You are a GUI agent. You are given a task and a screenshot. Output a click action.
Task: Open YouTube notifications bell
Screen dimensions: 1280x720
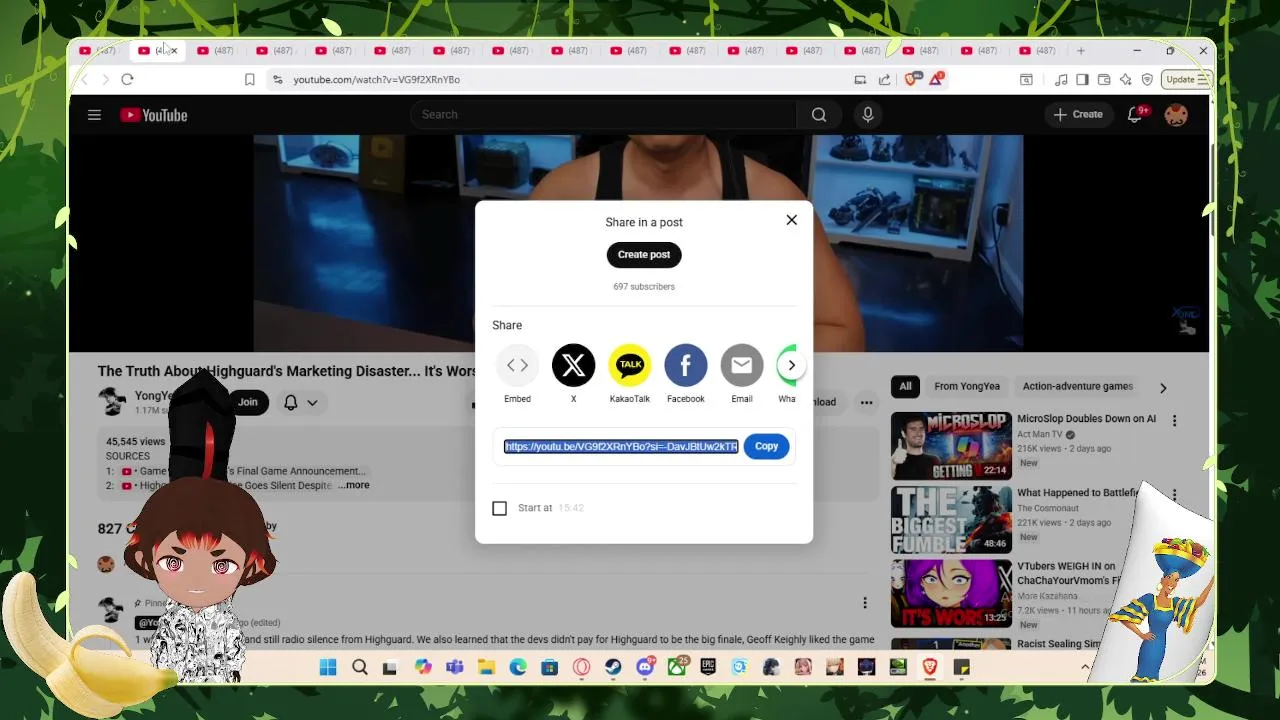(1135, 115)
